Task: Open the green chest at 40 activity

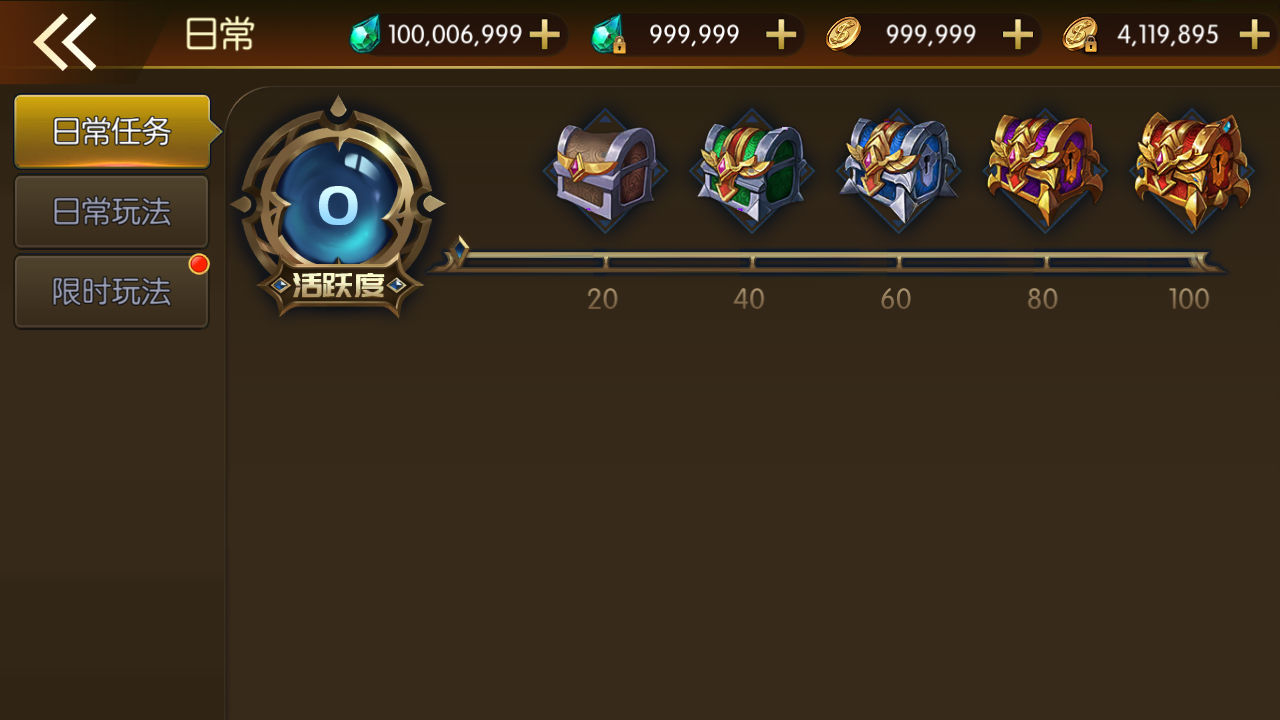Action: [x=751, y=170]
